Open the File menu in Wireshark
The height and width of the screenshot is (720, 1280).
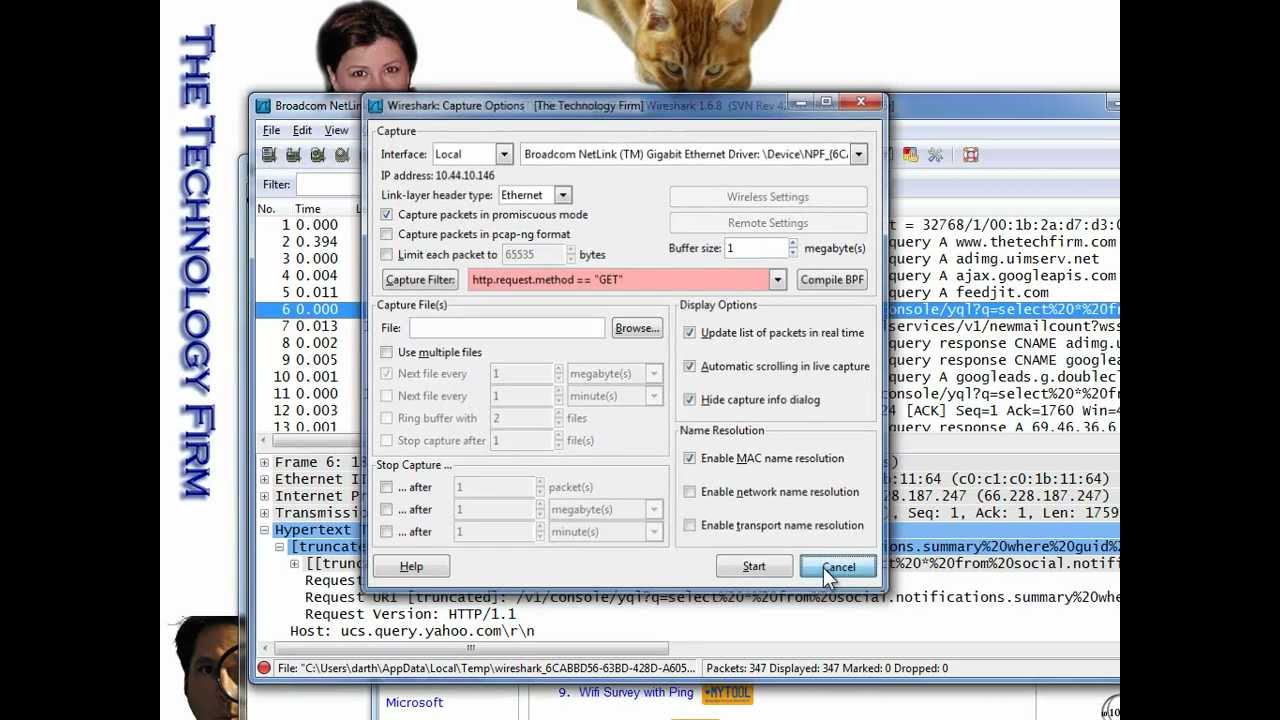271,130
